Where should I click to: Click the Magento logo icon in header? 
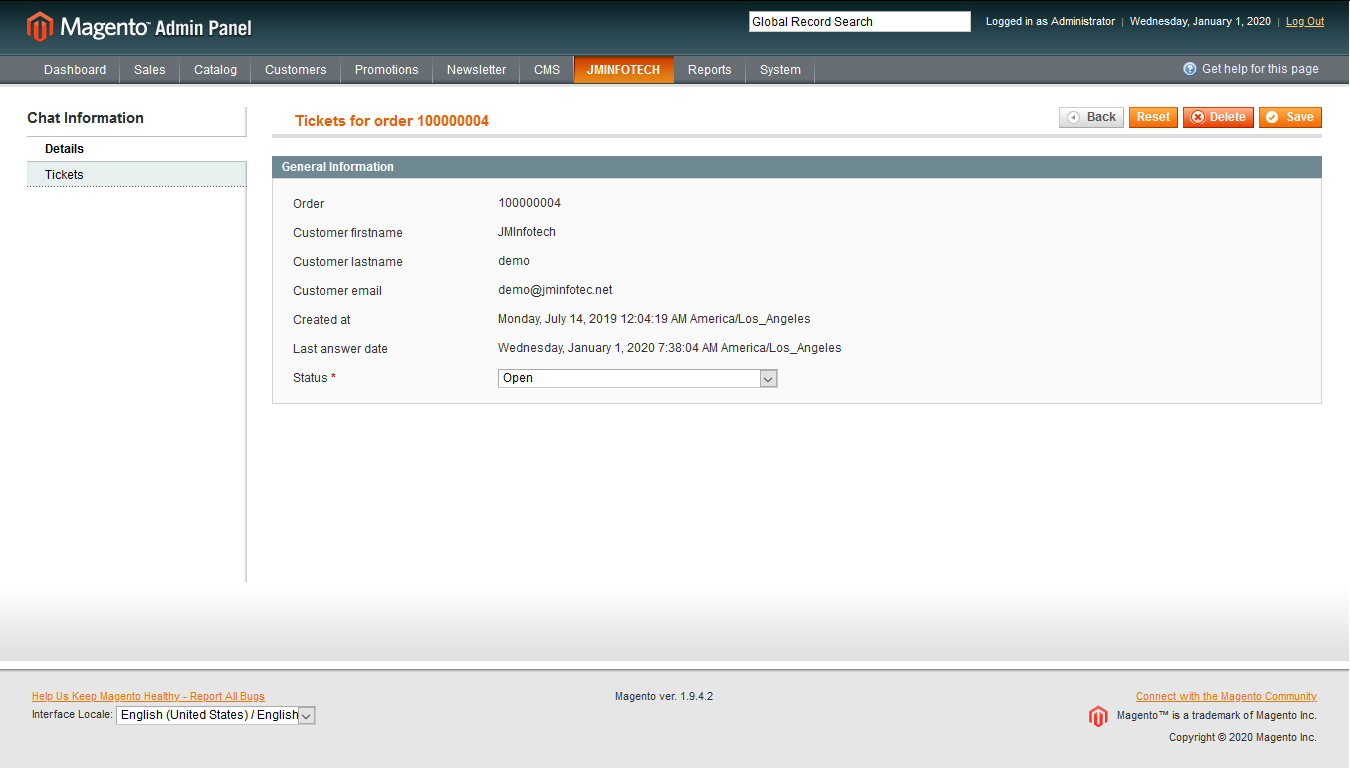coord(40,27)
